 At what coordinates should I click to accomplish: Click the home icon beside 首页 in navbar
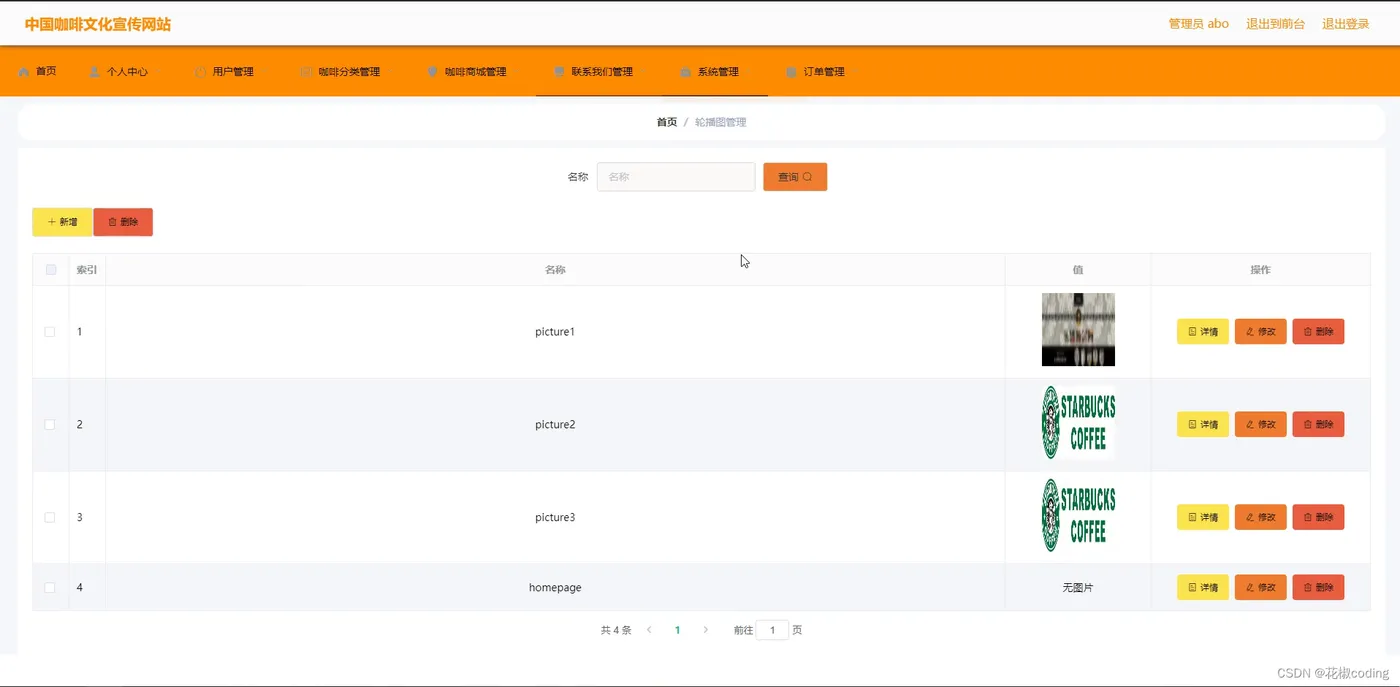(24, 72)
